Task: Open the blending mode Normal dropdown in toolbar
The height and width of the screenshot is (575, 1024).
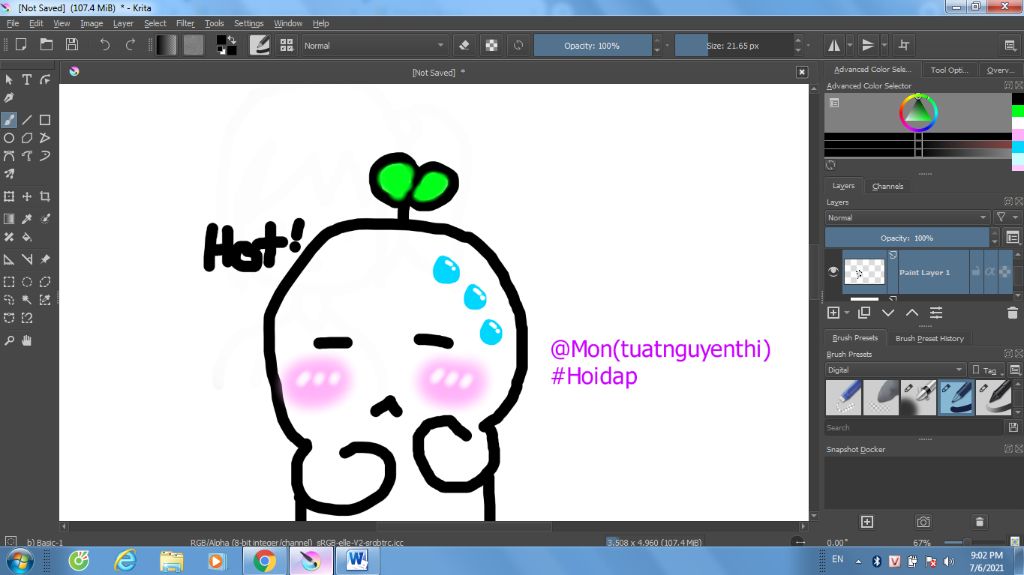Action: pyautogui.click(x=374, y=46)
